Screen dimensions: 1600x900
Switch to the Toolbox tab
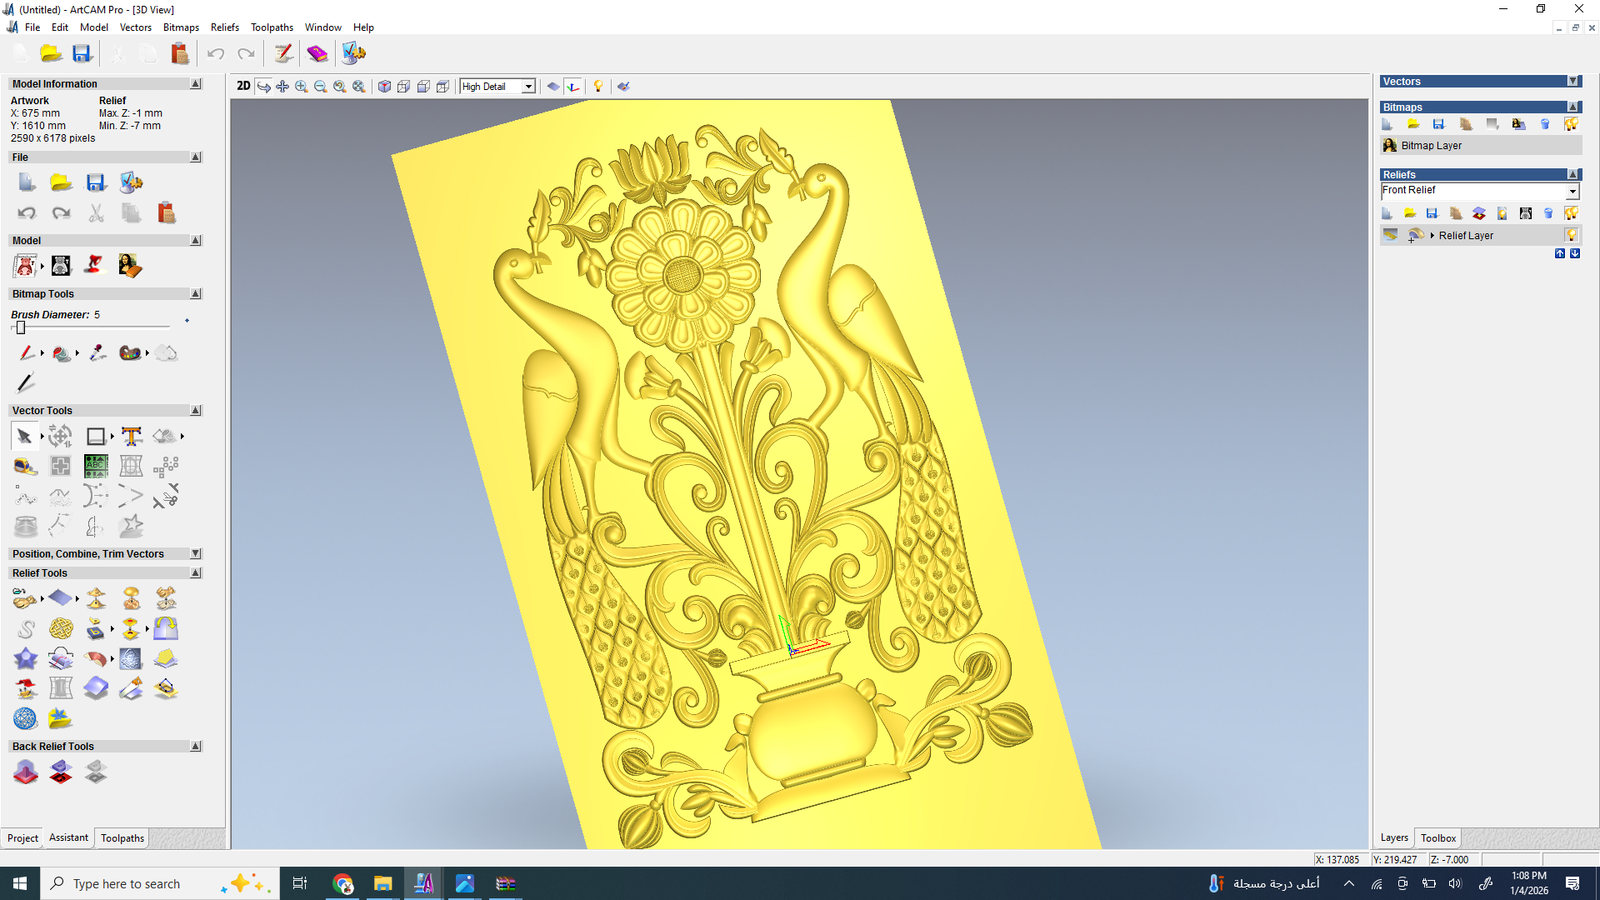pyautogui.click(x=1438, y=838)
